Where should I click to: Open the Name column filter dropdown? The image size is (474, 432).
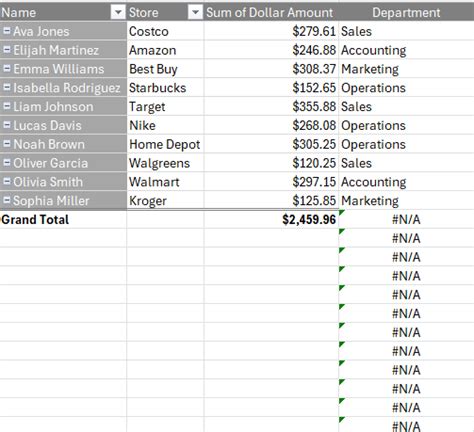(x=118, y=13)
